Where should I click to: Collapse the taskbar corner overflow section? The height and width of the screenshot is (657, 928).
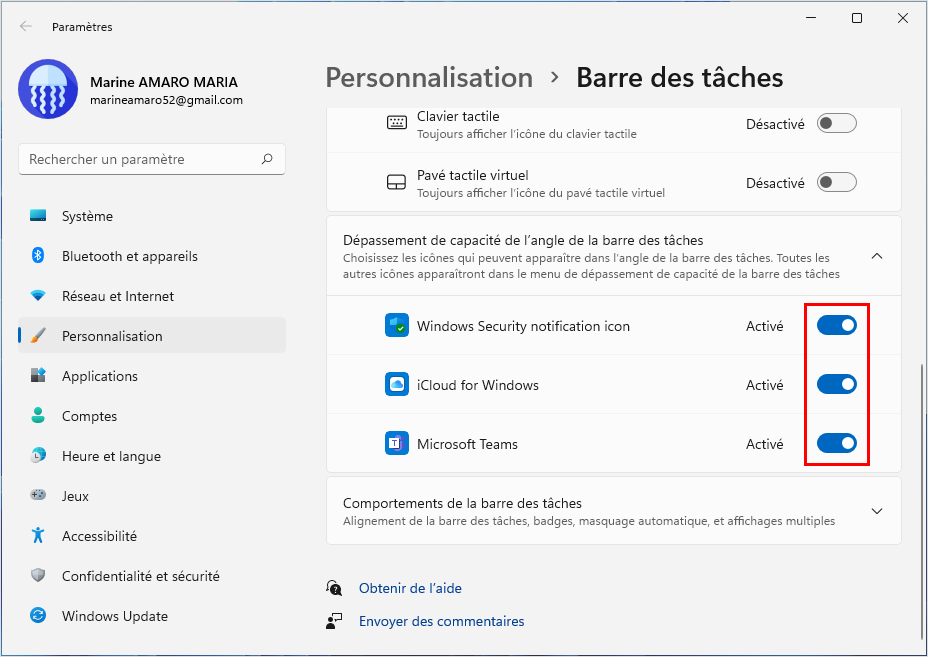pos(877,256)
